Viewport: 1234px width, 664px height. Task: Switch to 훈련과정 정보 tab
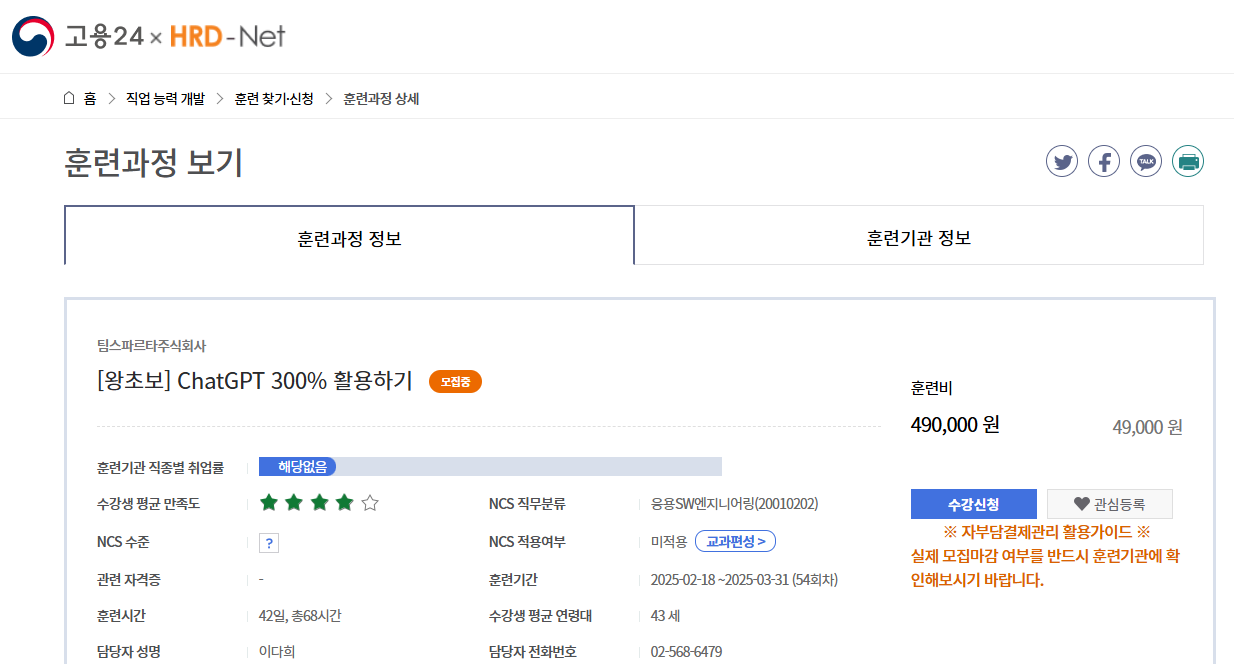click(349, 238)
